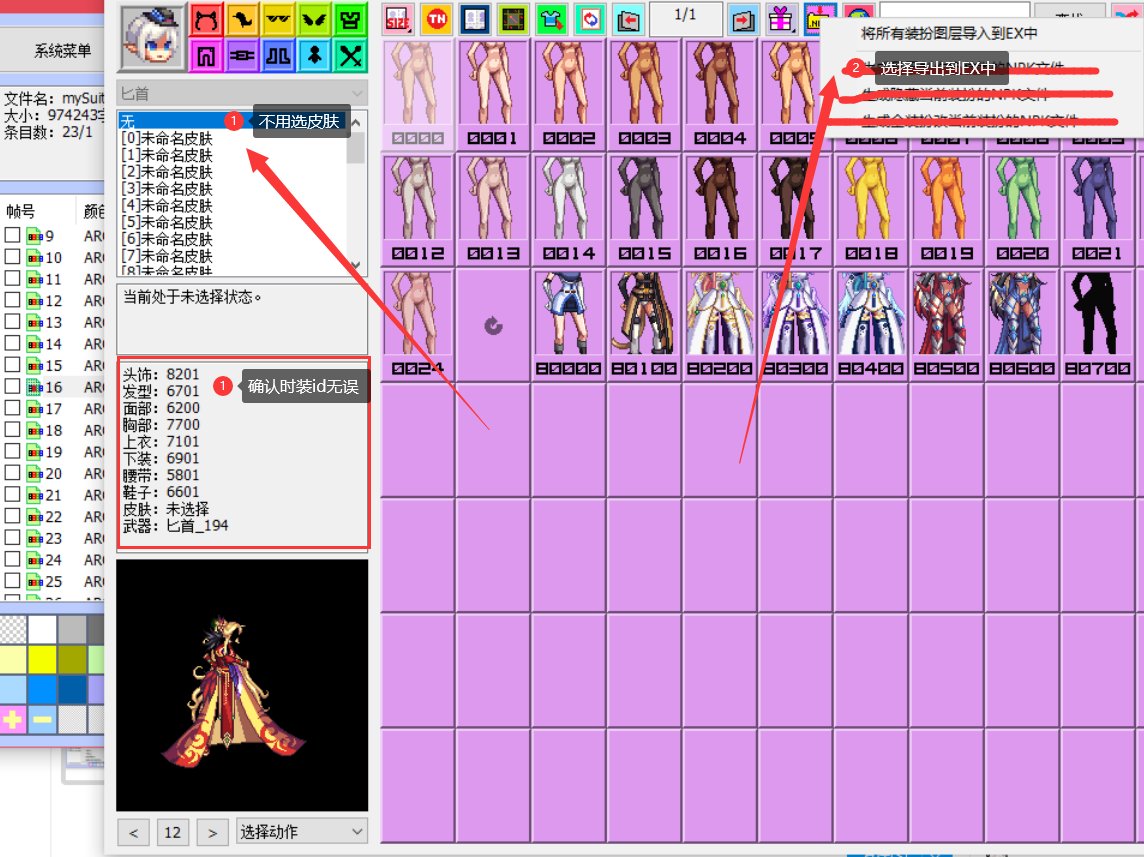Check the checkbox for frame 16
Screen dimensions: 1144x857
(x=12, y=387)
